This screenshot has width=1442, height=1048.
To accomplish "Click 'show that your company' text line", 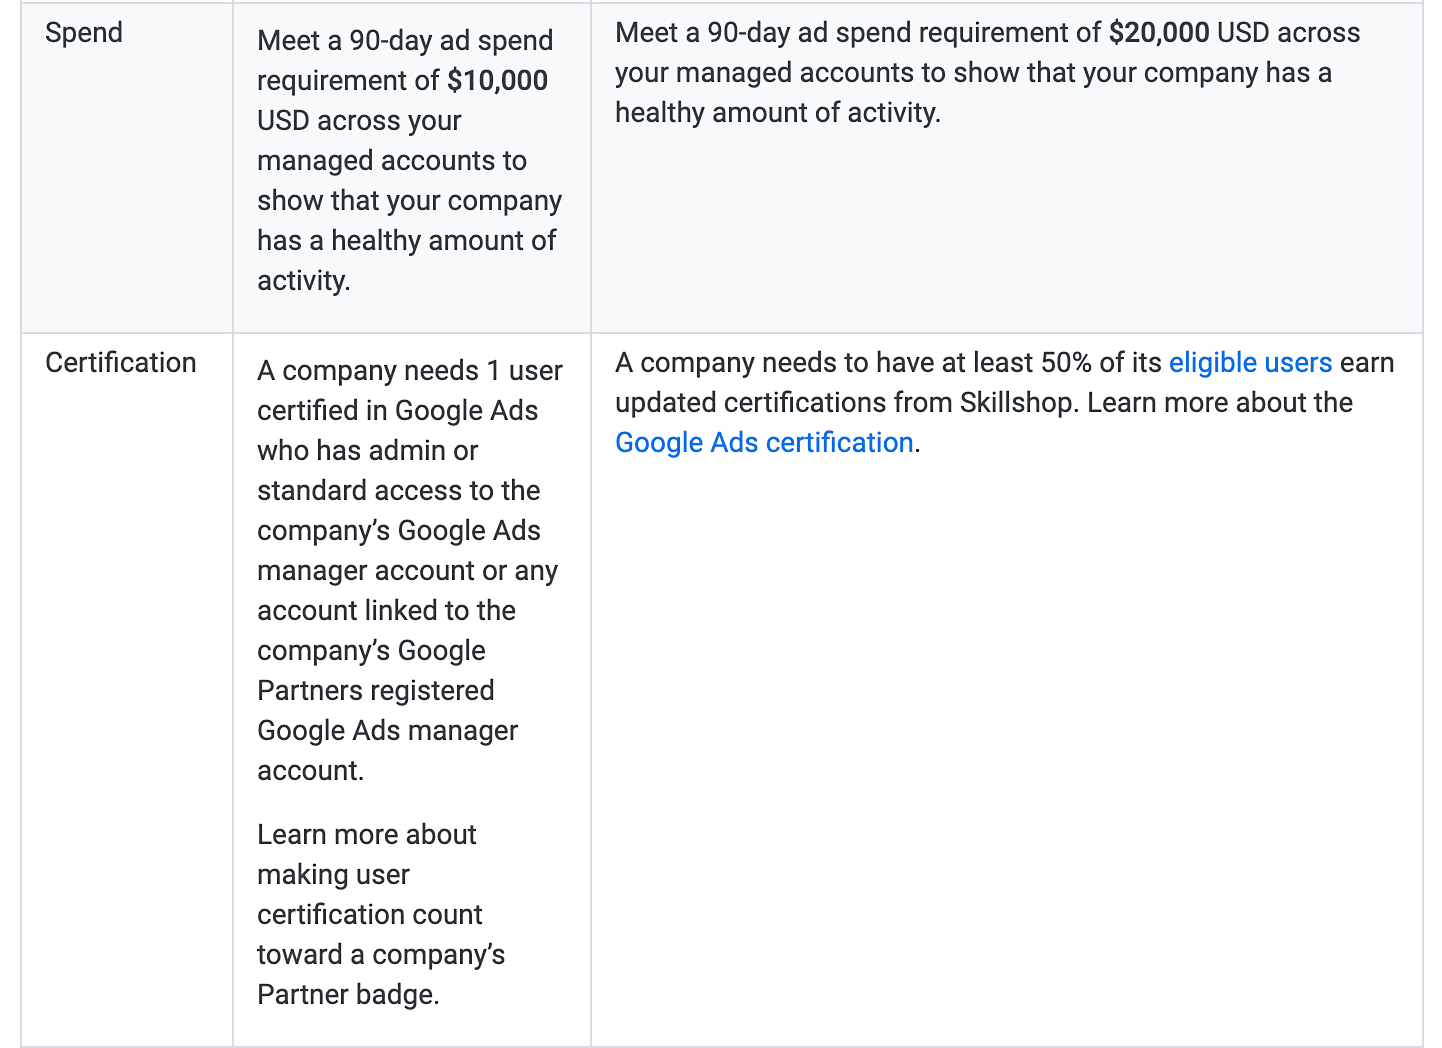I will 409,201.
